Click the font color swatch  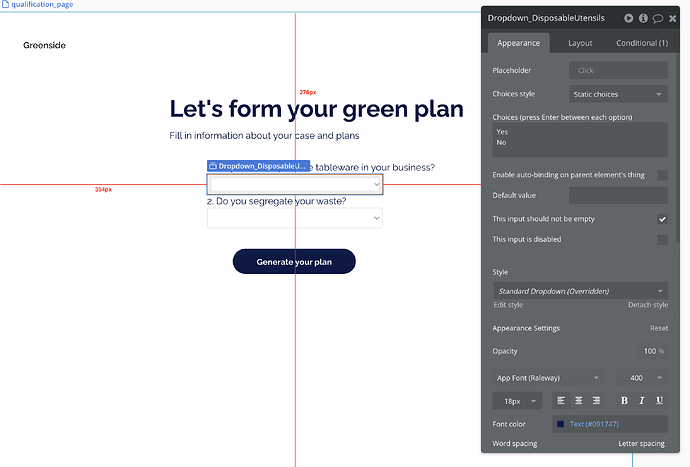click(560, 424)
